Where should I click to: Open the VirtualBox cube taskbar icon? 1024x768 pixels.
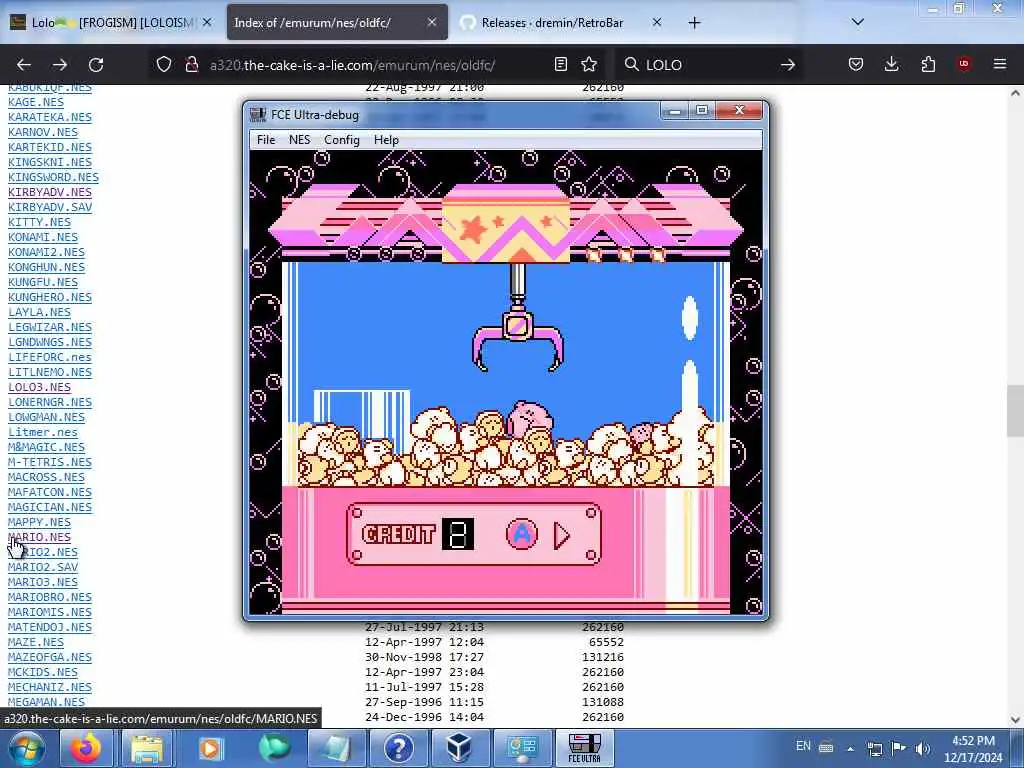pos(459,748)
